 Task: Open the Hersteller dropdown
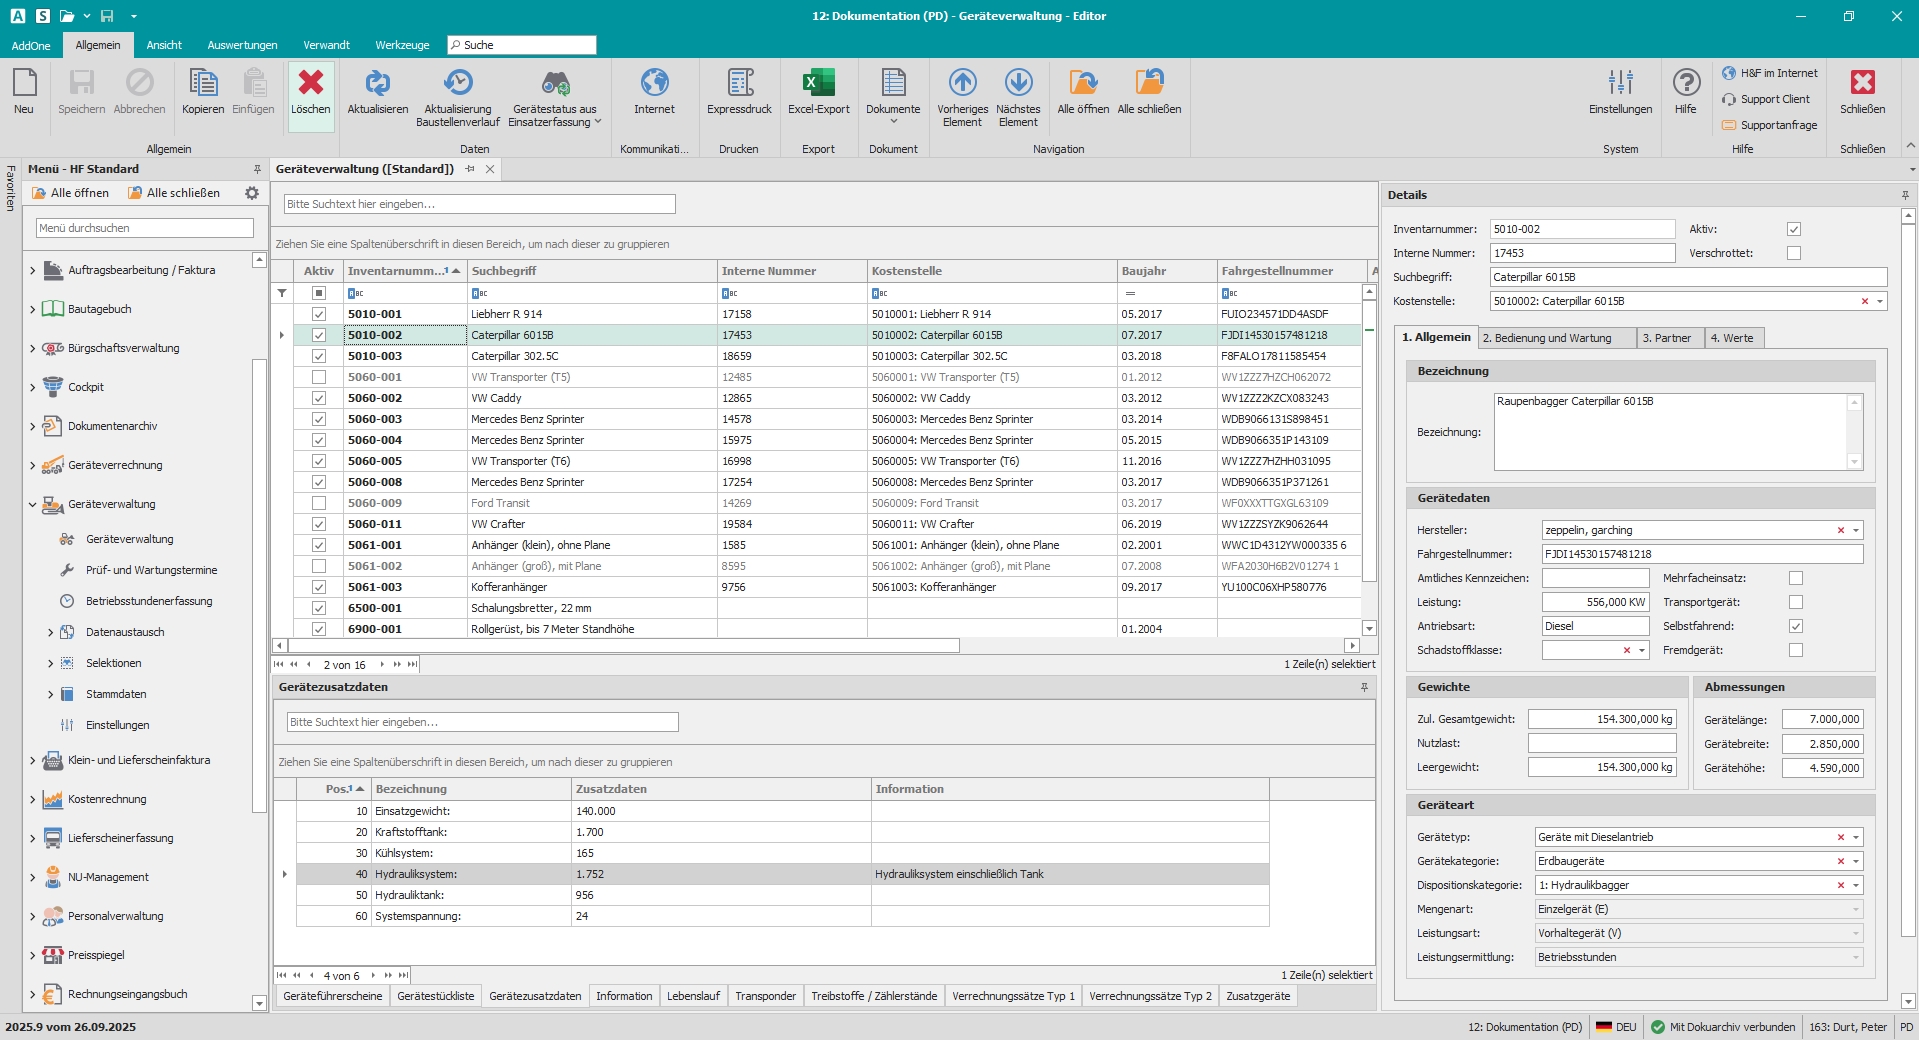coord(1856,530)
